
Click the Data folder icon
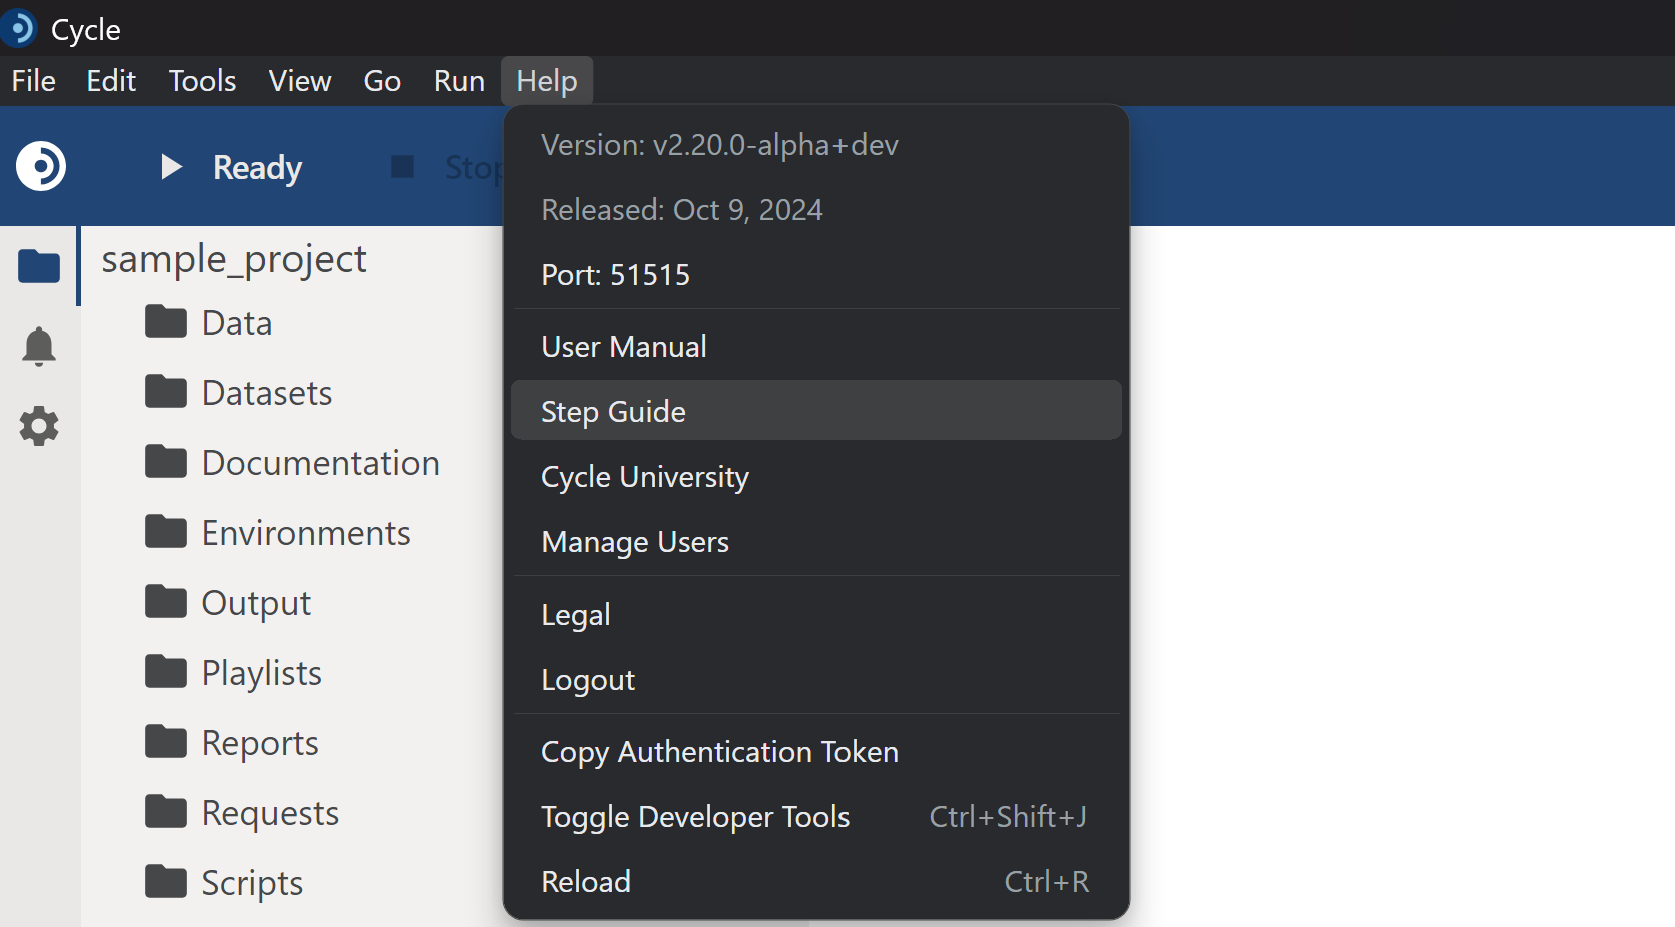tap(164, 321)
